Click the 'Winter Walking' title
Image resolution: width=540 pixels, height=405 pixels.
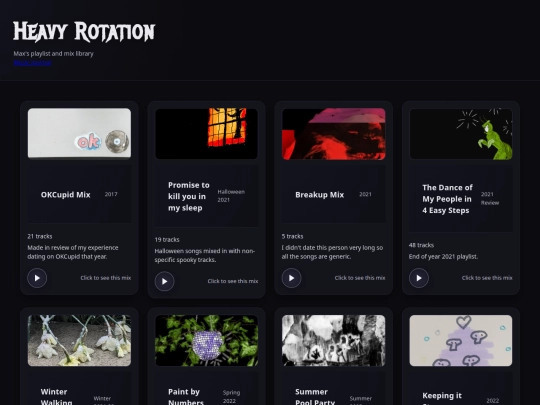[56, 397]
